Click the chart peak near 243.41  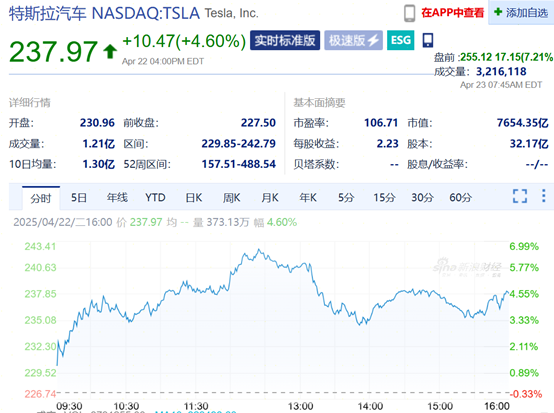[x=259, y=250]
